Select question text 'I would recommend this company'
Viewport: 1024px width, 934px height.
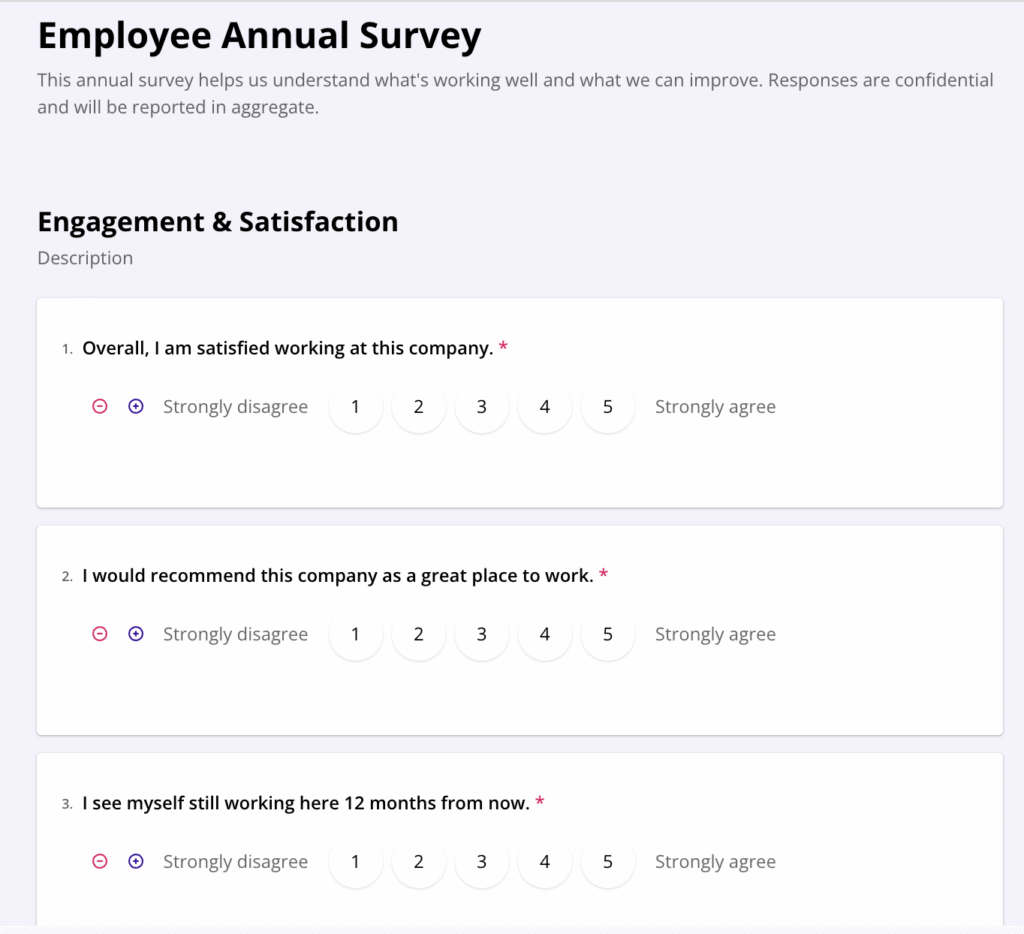click(x=337, y=576)
